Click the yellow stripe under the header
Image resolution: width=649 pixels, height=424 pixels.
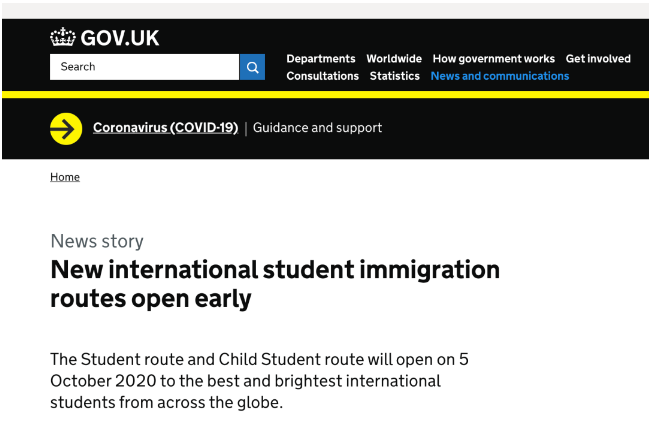pyautogui.click(x=324, y=95)
